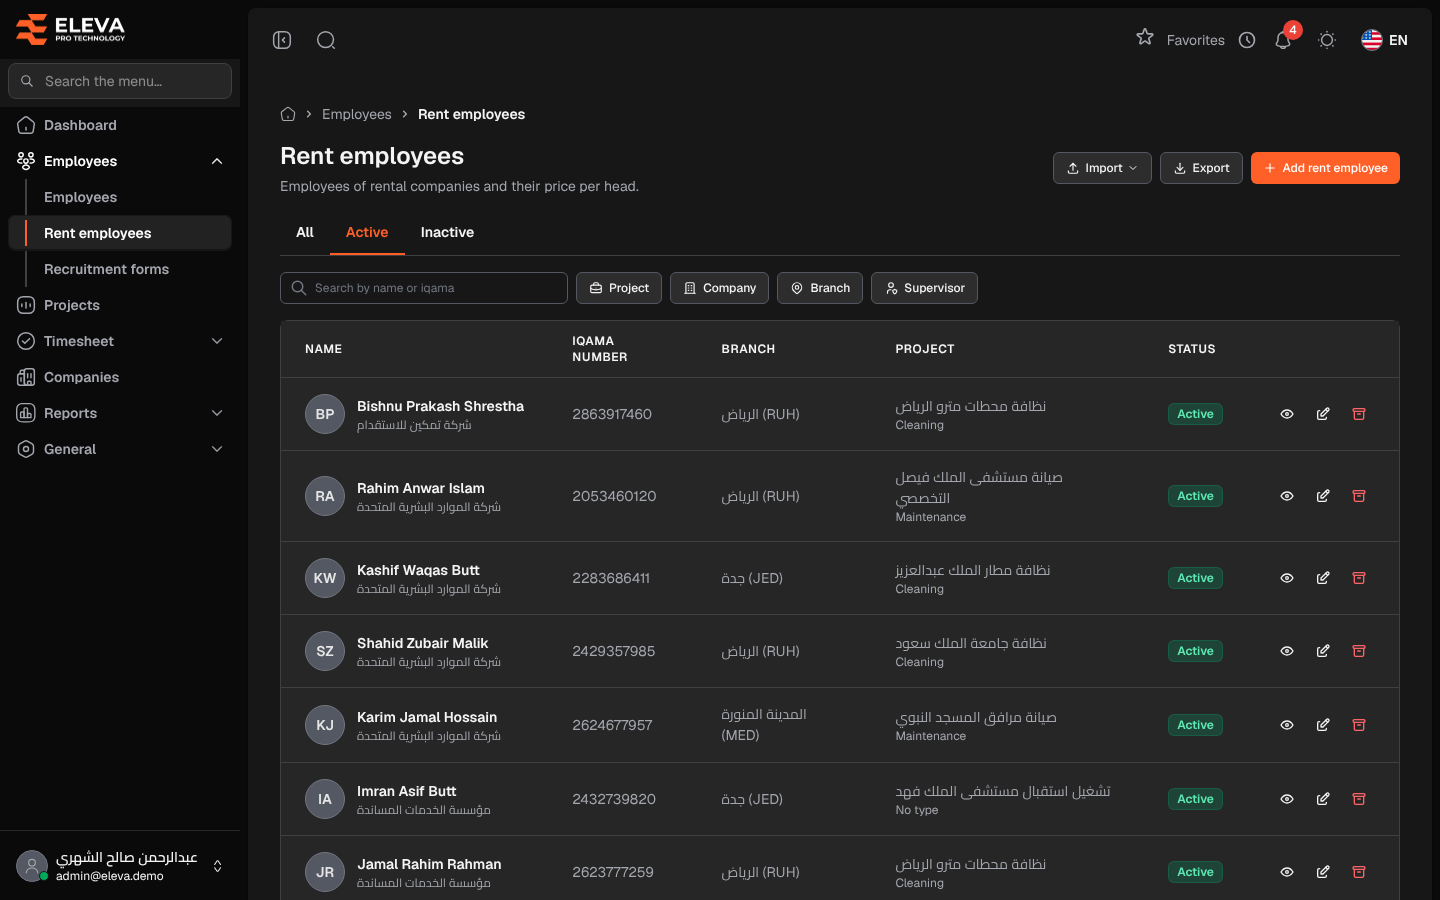View Shahid Zubair Malik via eye icon
The image size is (1440, 900).
tap(1287, 651)
